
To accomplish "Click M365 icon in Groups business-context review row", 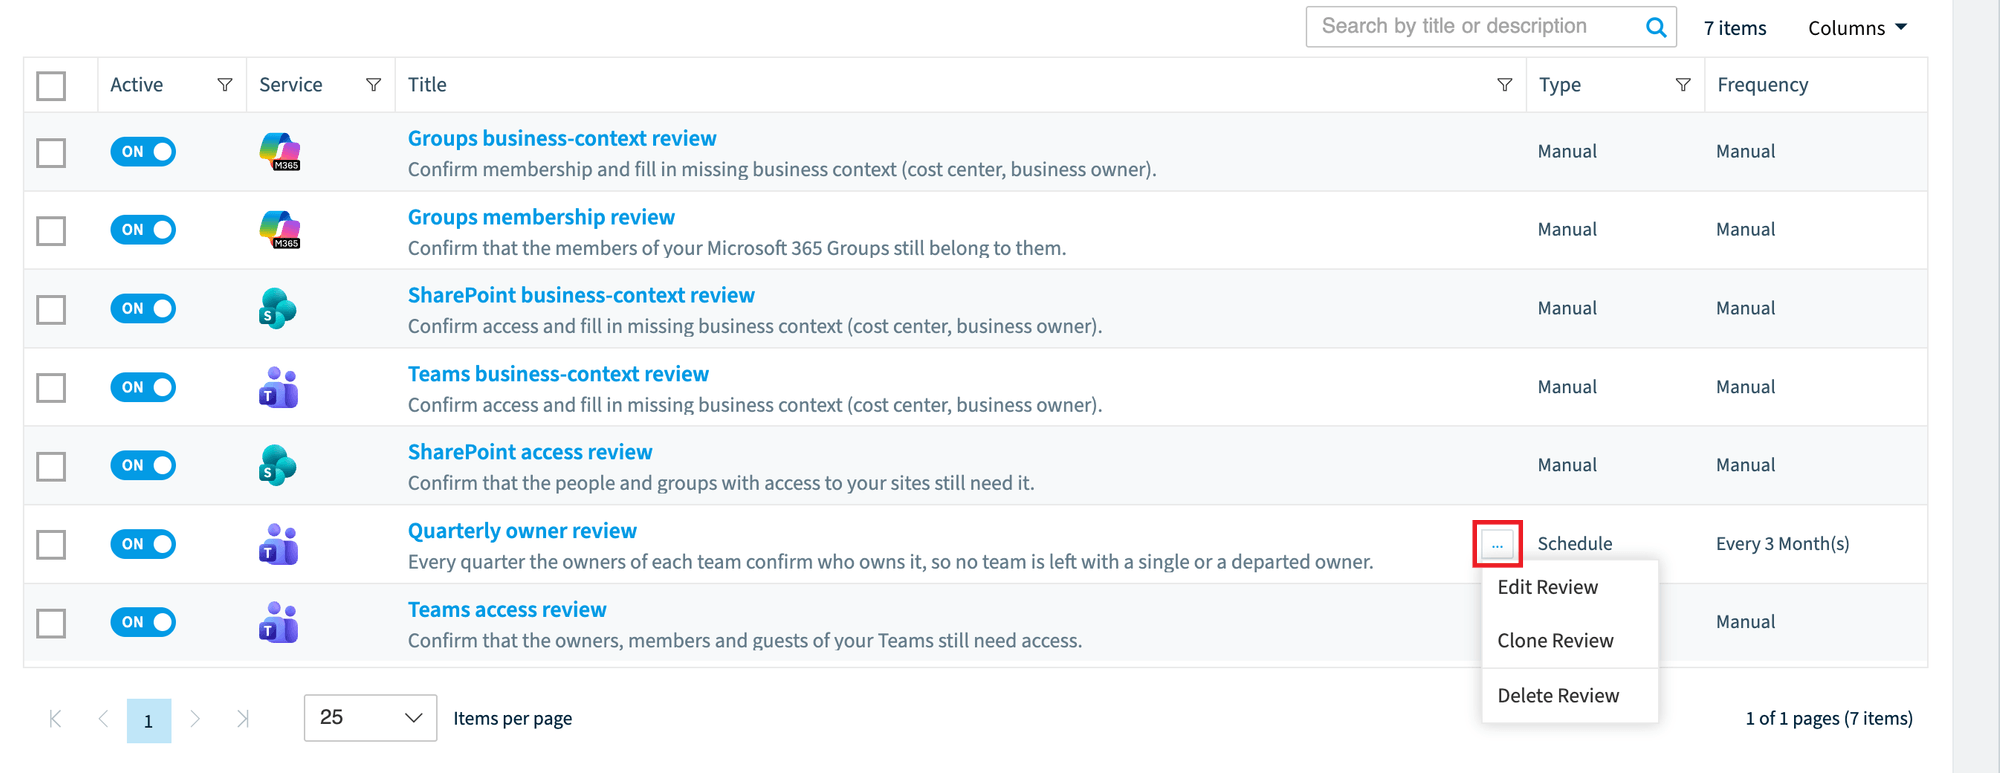I will [x=280, y=152].
